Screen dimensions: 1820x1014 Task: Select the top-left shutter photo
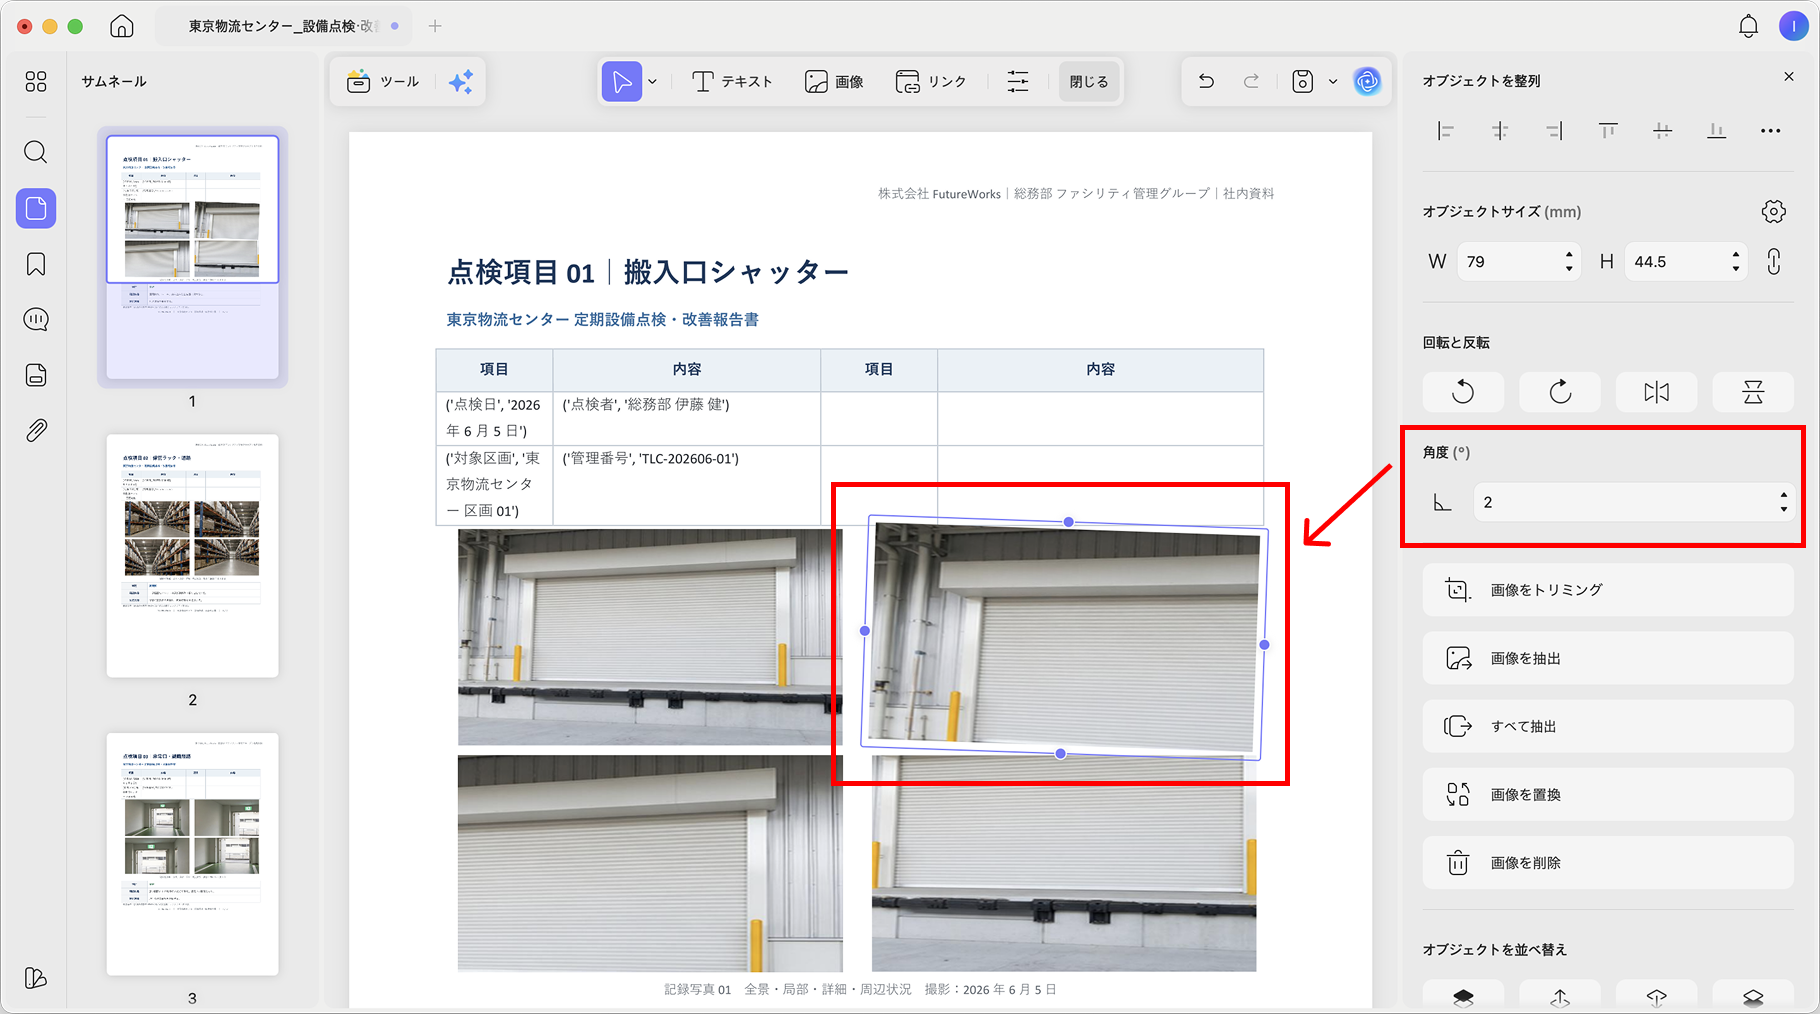tap(650, 637)
